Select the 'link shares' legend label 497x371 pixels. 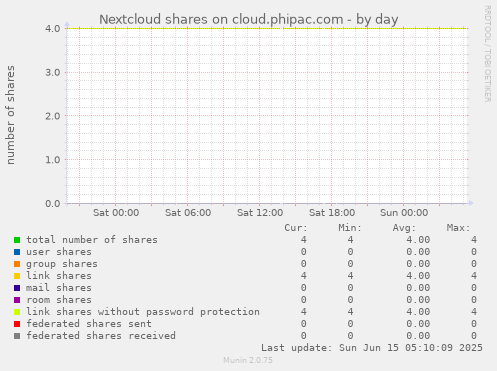click(x=59, y=276)
